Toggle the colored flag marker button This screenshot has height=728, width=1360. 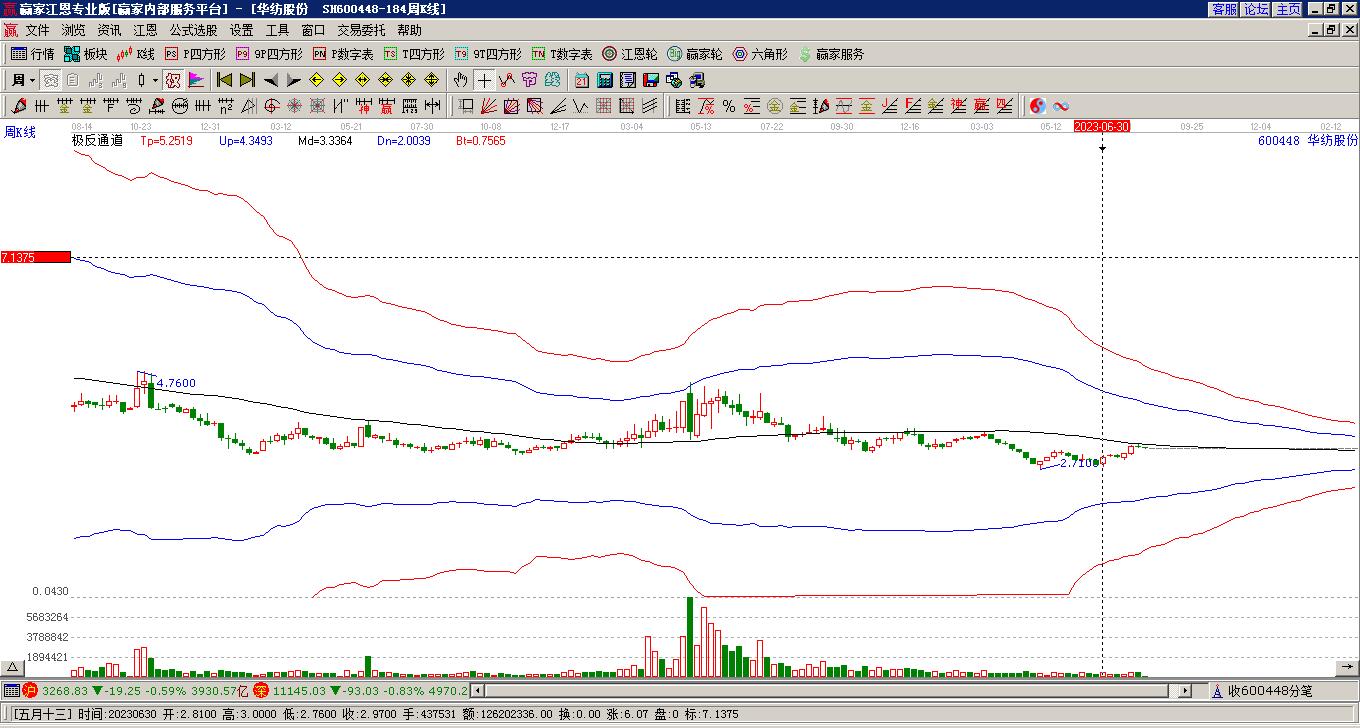pyautogui.click(x=196, y=80)
